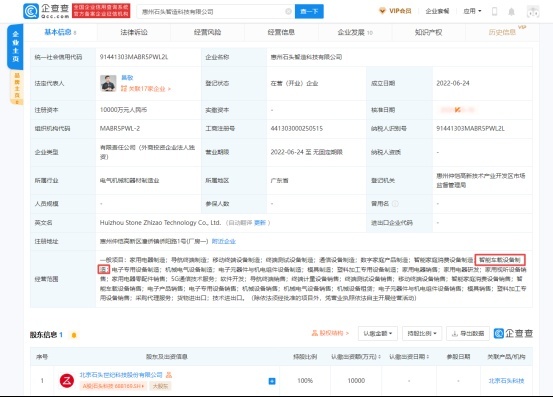
Task: Switch to the 基本信息 tab
Action: [60, 32]
